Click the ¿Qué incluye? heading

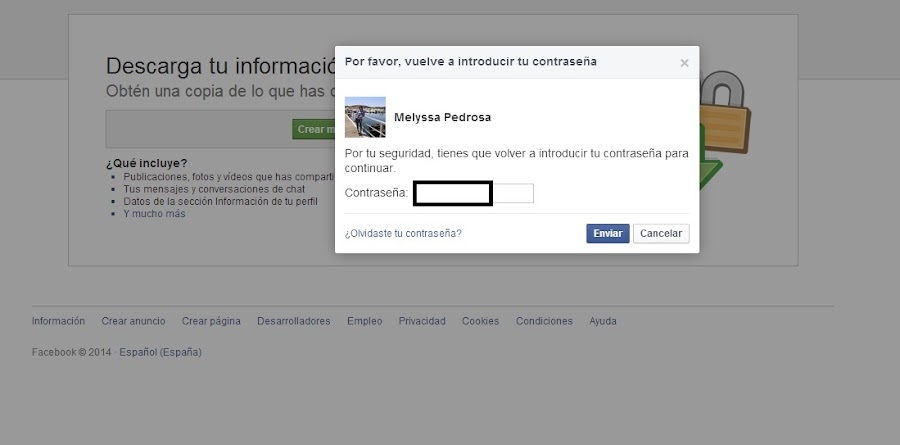(x=147, y=163)
